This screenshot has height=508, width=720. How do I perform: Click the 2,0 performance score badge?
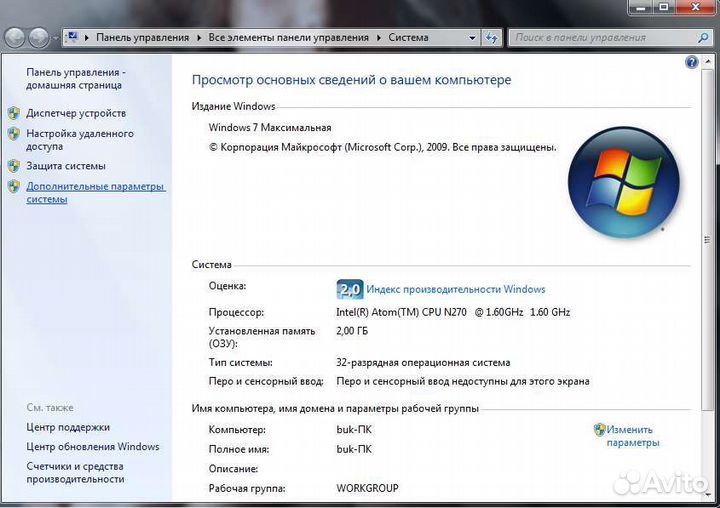pos(350,289)
